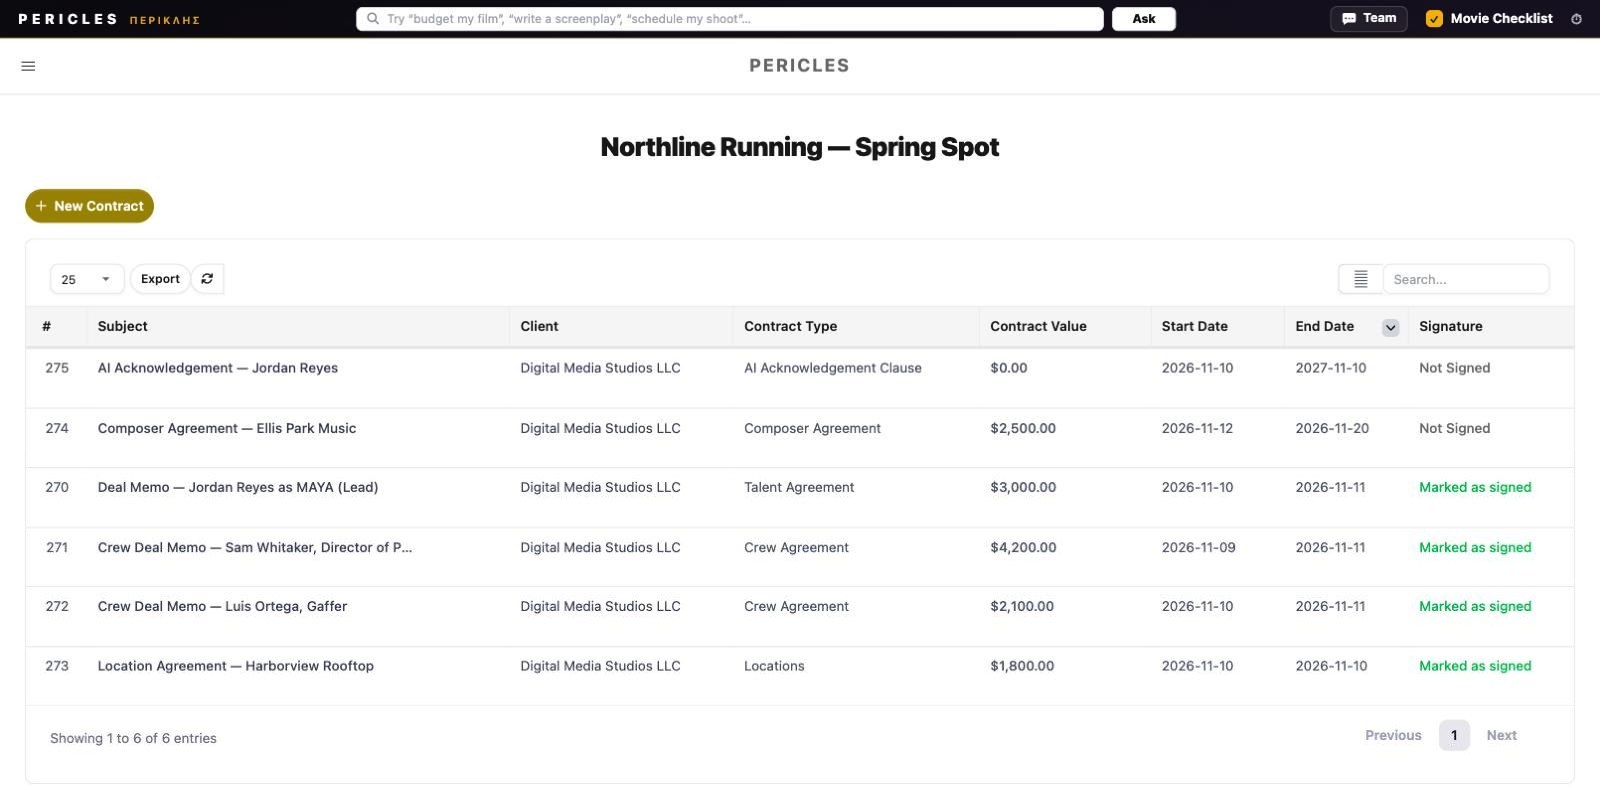Click the refresh table icon
Screen dimensions: 1600x790
coord(207,279)
